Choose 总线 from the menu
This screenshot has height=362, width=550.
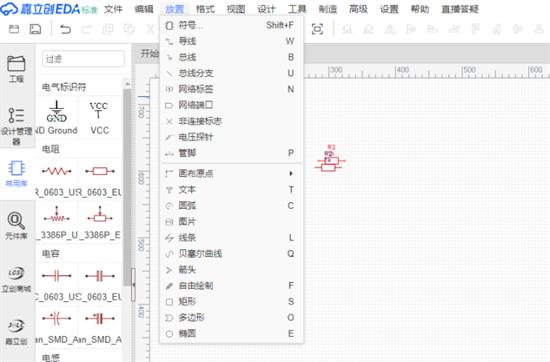pos(232,57)
